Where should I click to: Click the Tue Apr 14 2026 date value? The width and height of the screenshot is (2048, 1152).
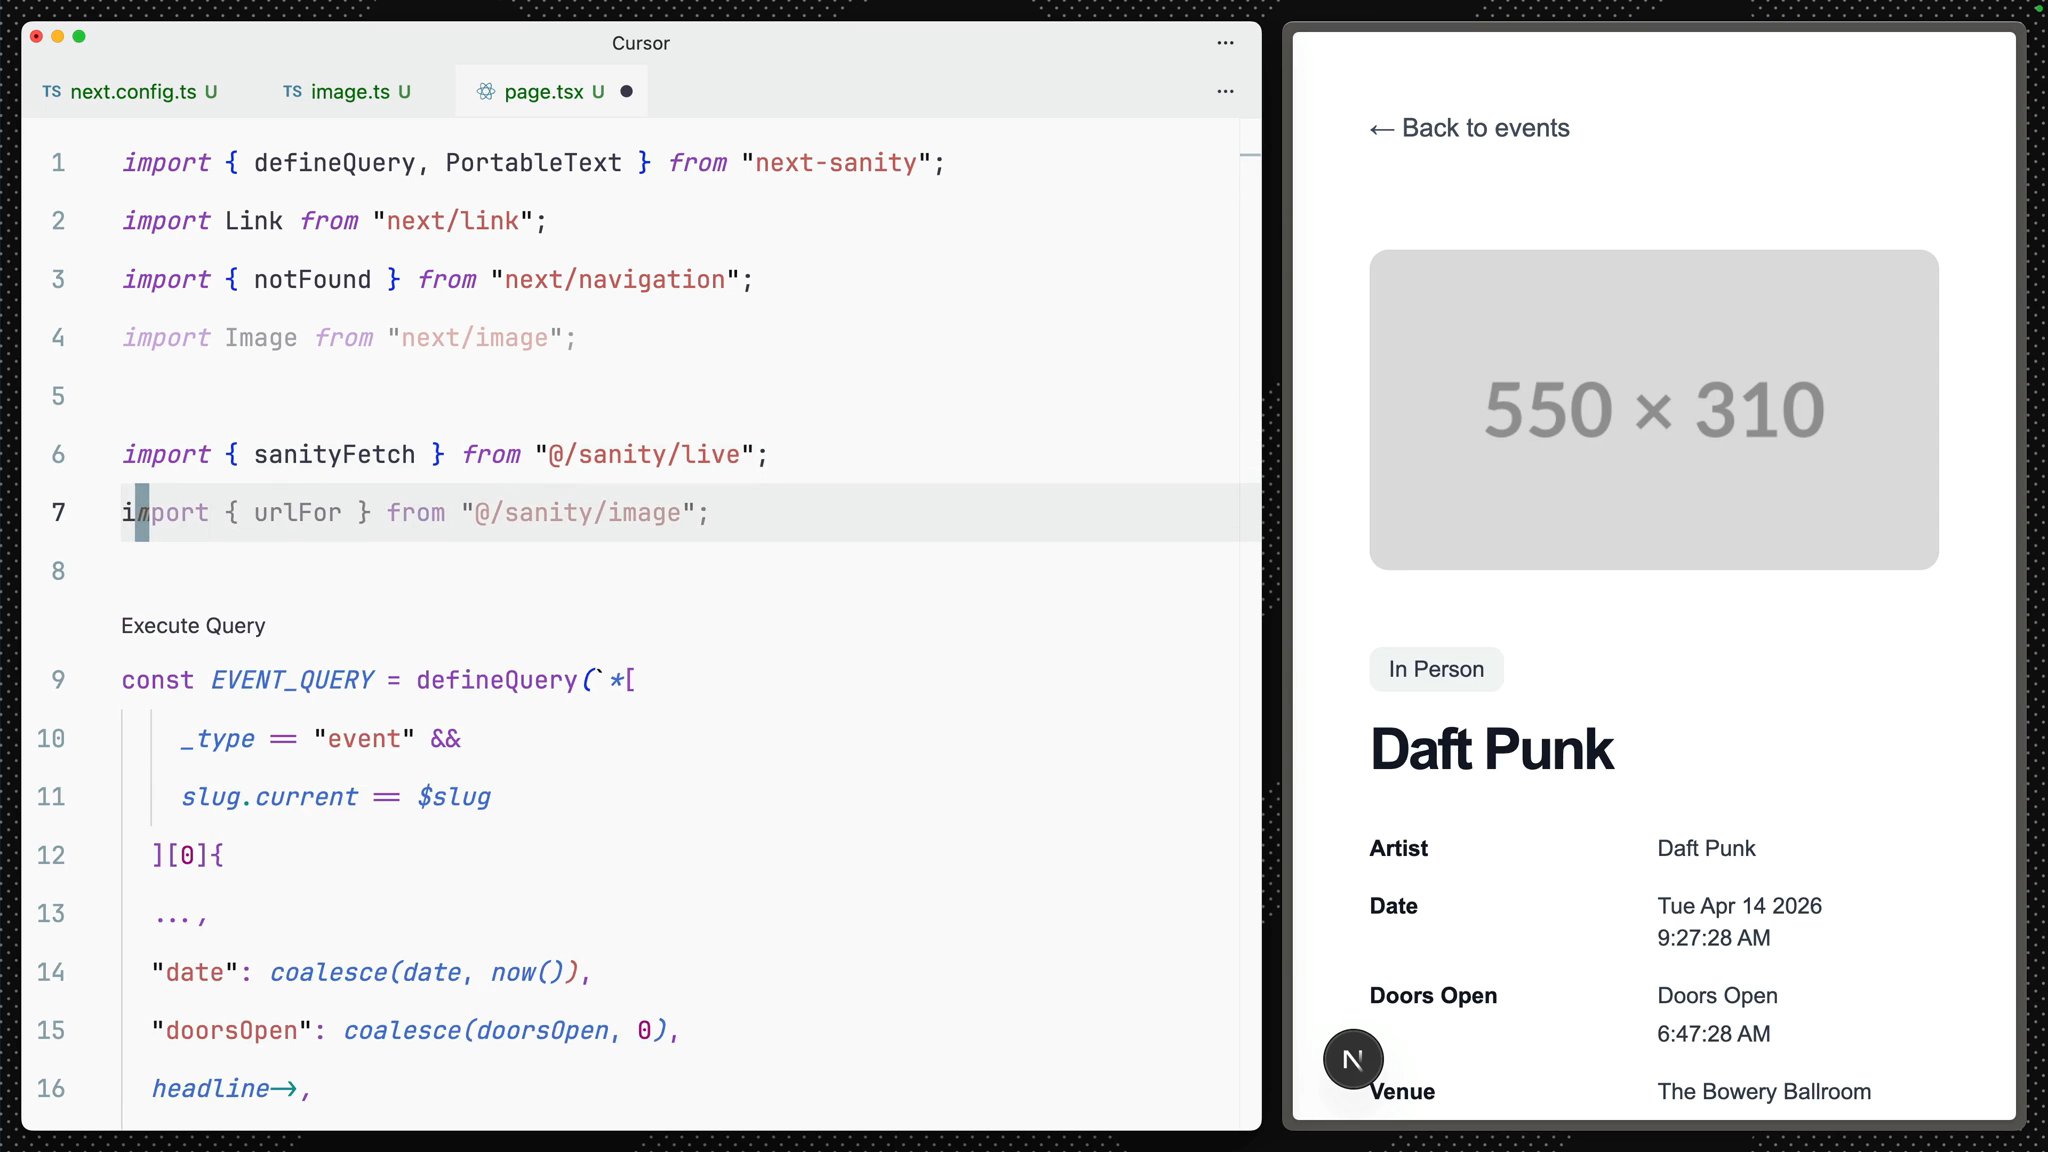coord(1739,906)
